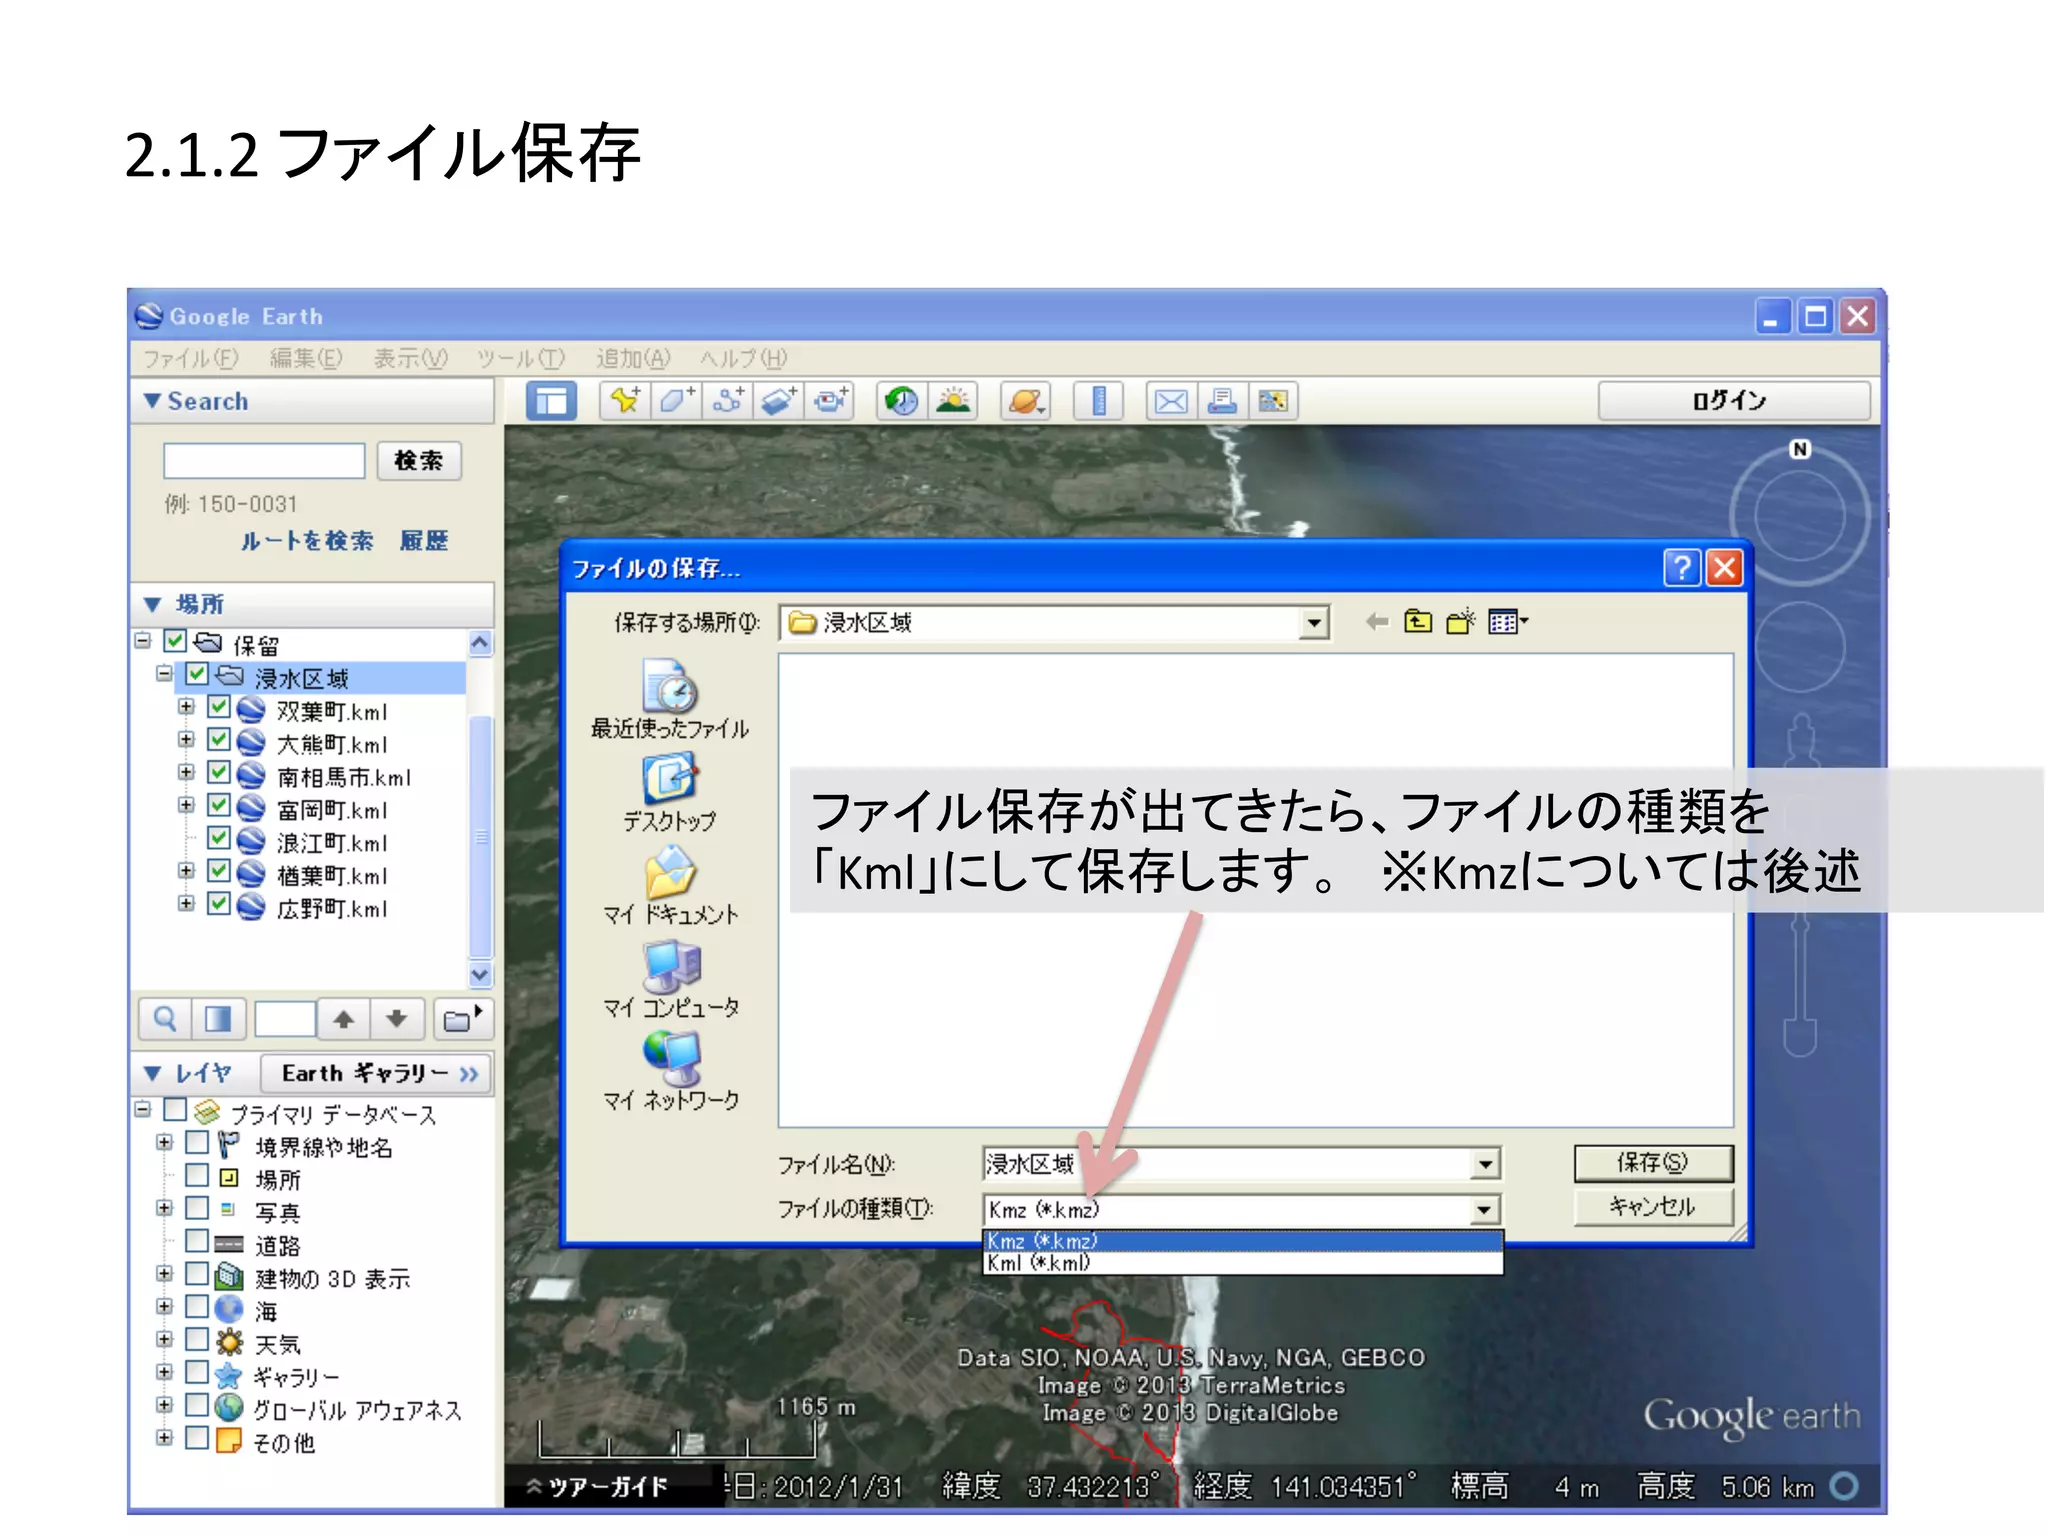Image resolution: width=2048 pixels, height=1536 pixels.
Task: Uncheck 富岡町.kml checkbox
Action: tap(219, 807)
